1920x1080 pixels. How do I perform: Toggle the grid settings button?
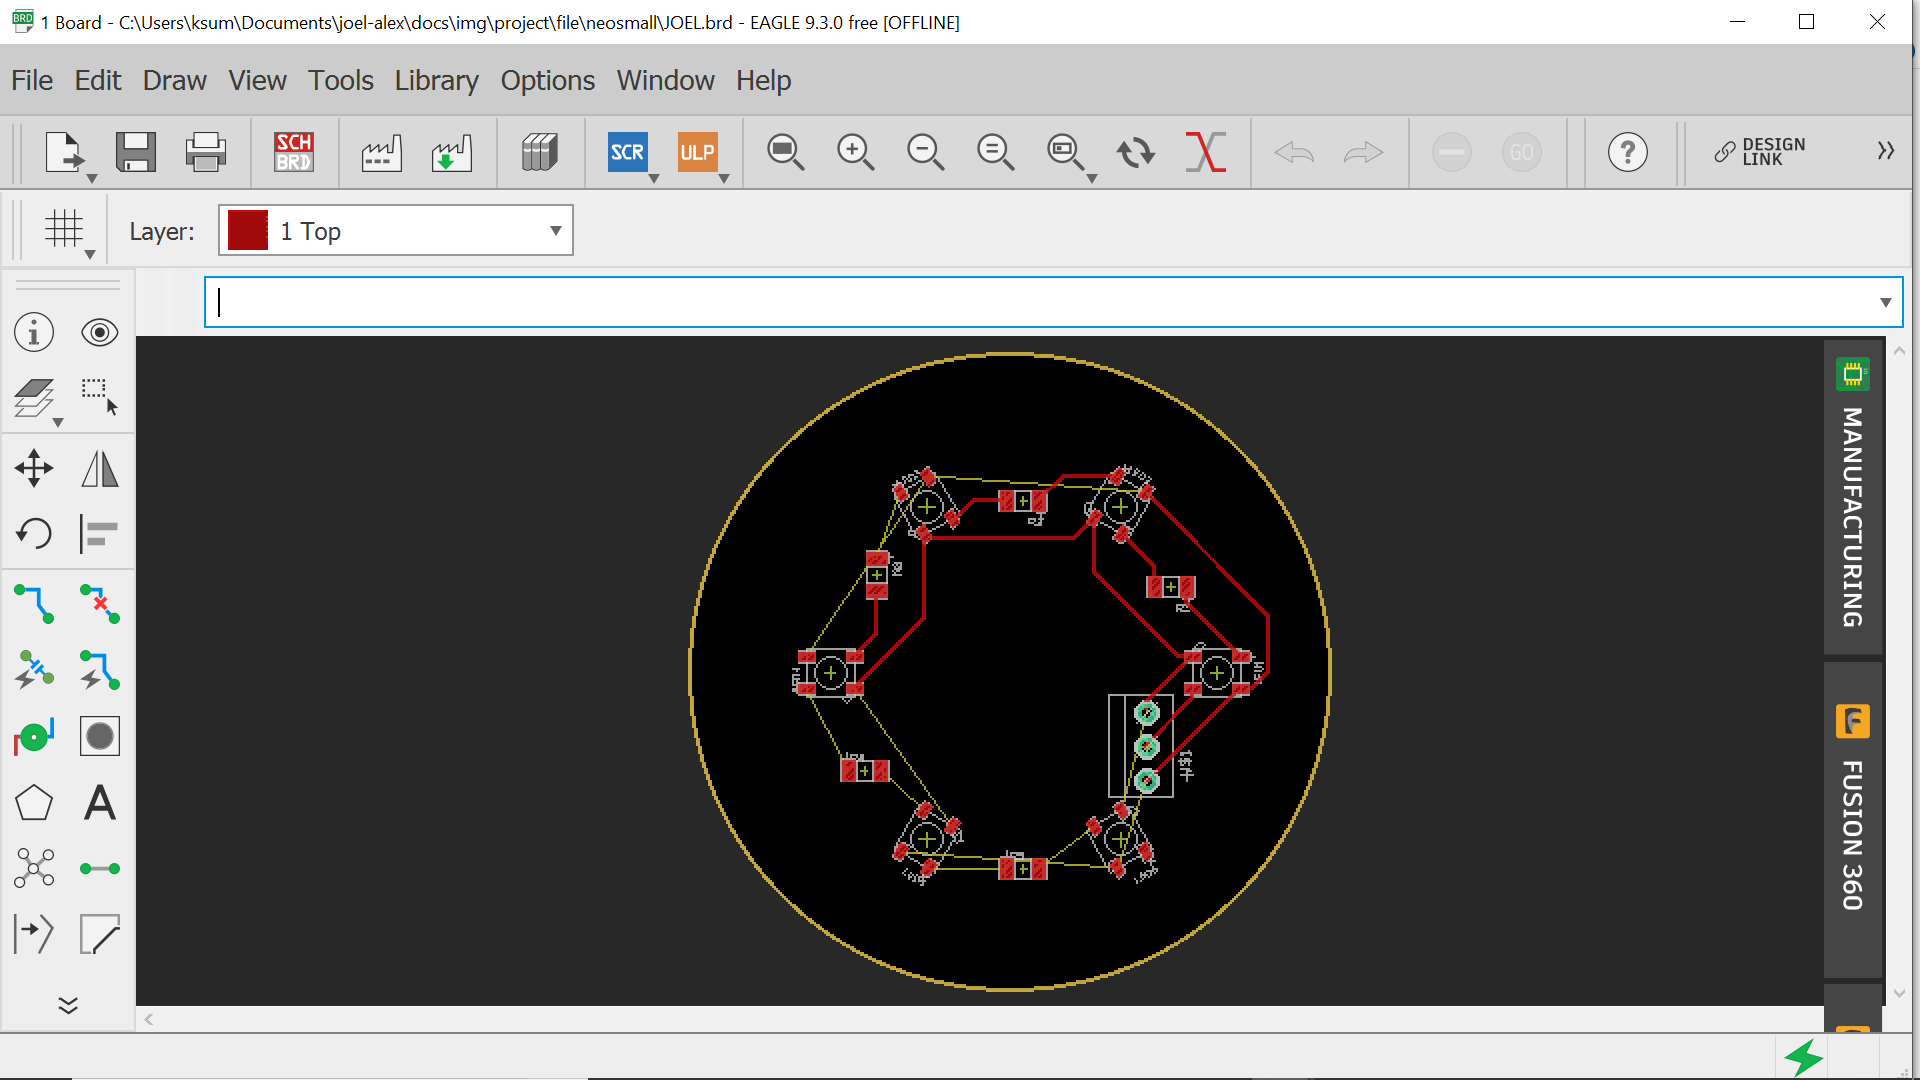pos(64,230)
